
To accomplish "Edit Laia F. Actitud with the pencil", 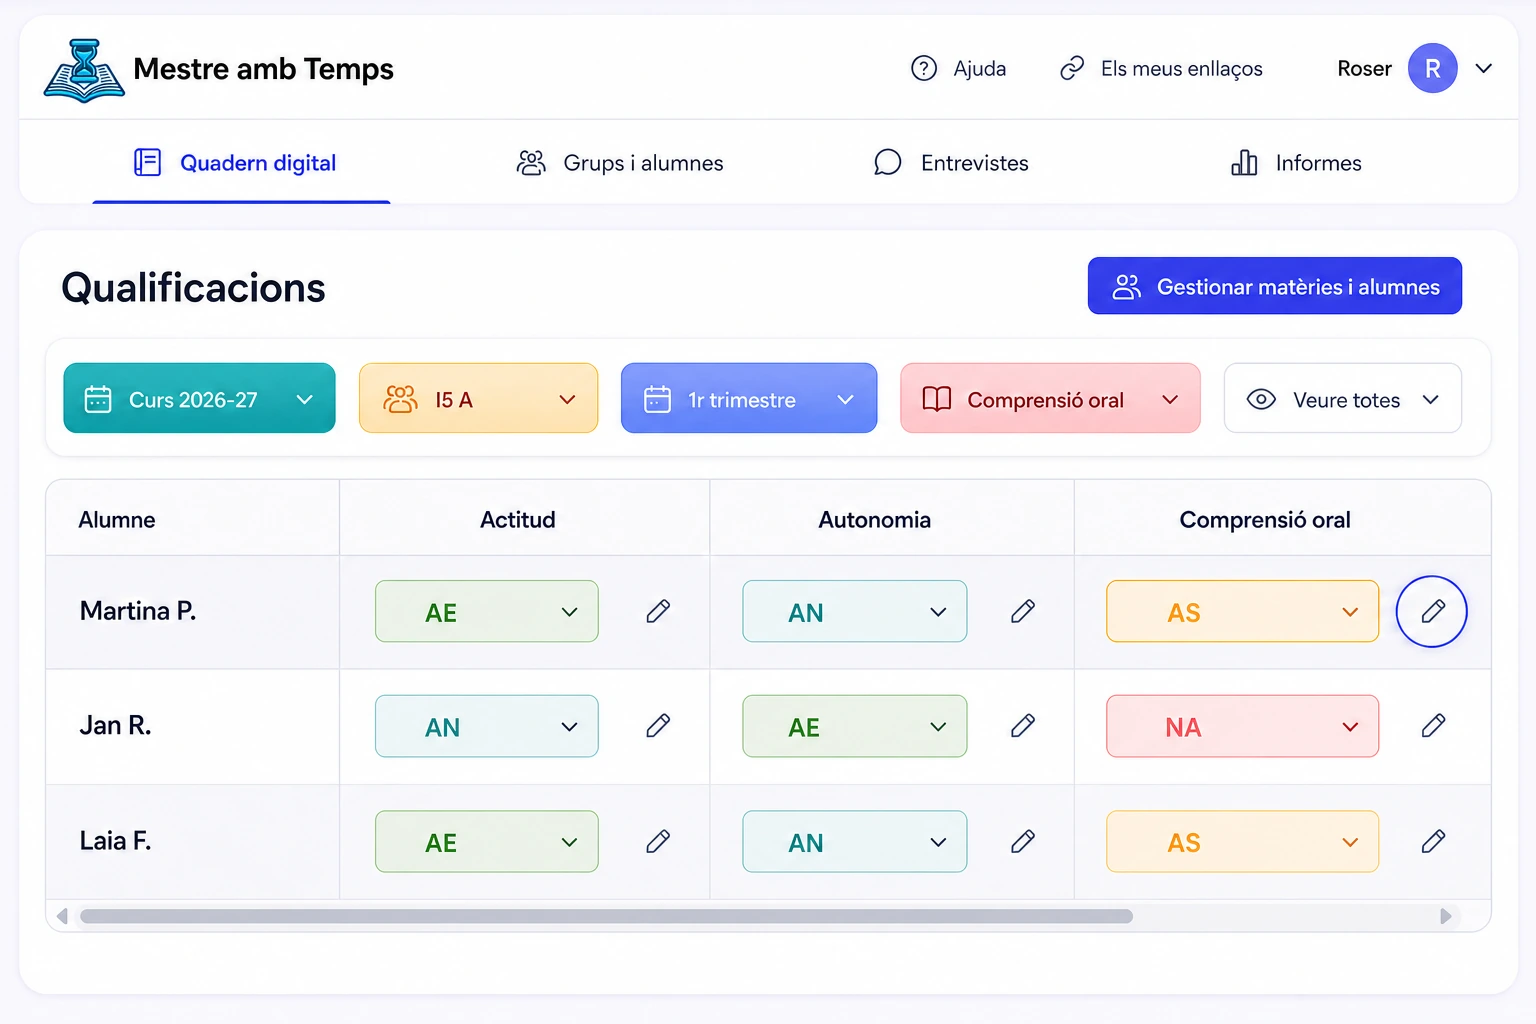I will pyautogui.click(x=658, y=842).
